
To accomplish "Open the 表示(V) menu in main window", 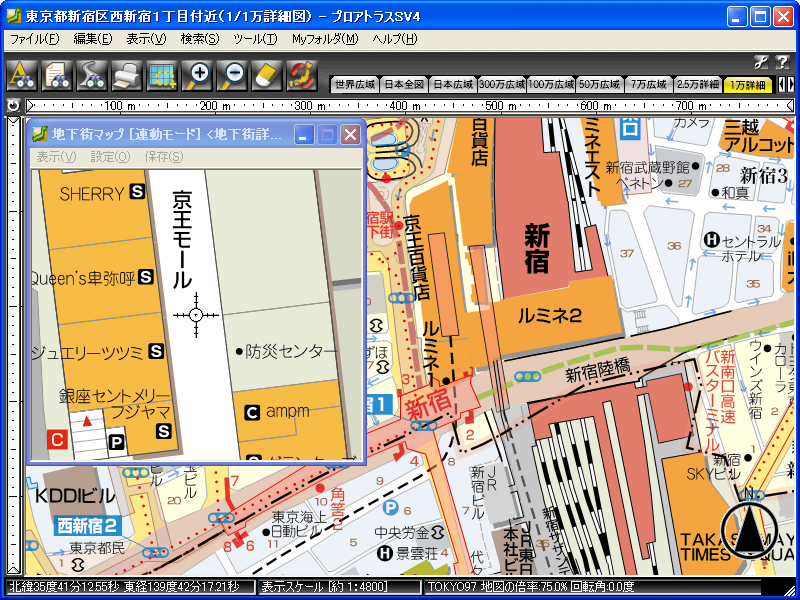I will [146, 39].
